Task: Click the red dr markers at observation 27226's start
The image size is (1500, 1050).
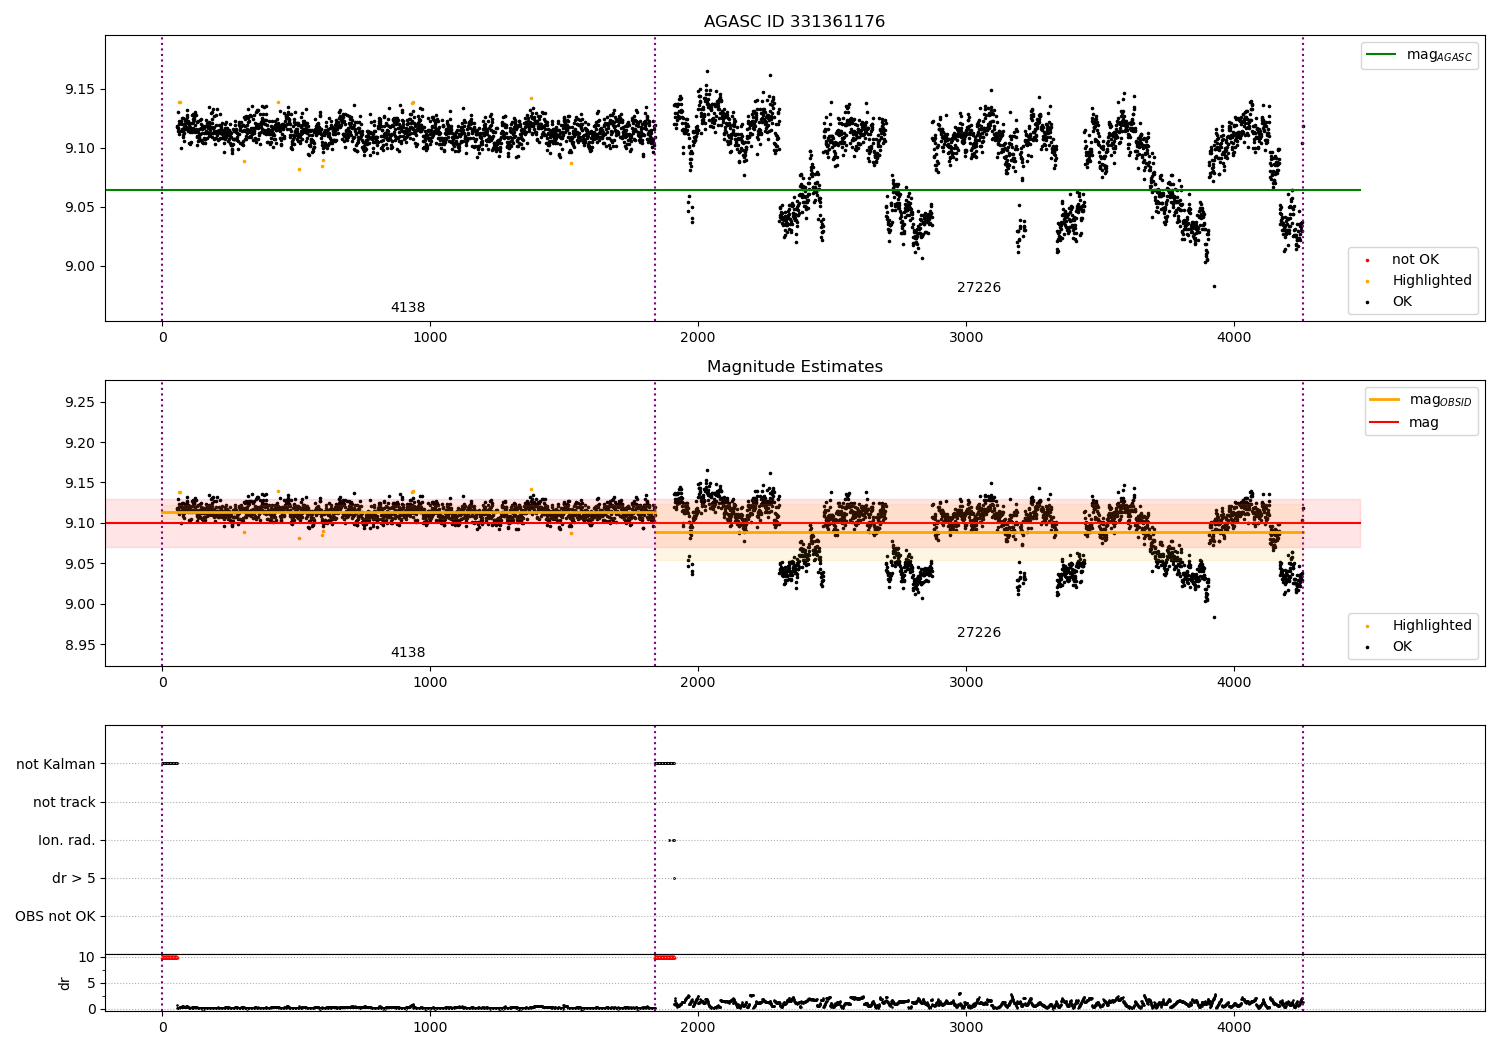Action: [665, 958]
